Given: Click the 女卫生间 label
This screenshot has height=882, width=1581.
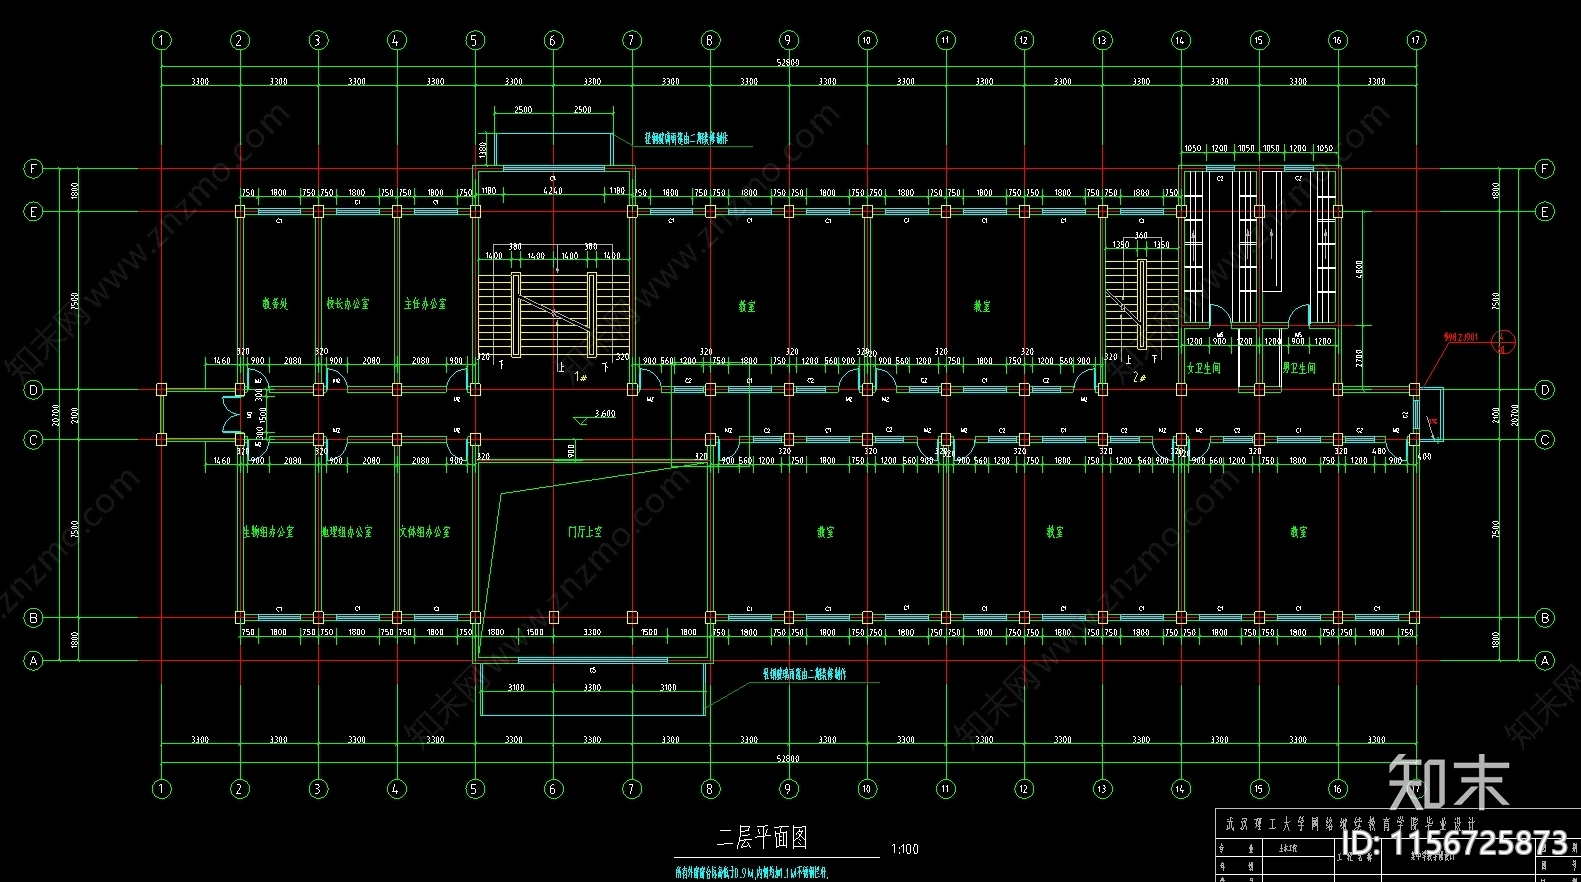Looking at the screenshot, I should coord(1203,368).
